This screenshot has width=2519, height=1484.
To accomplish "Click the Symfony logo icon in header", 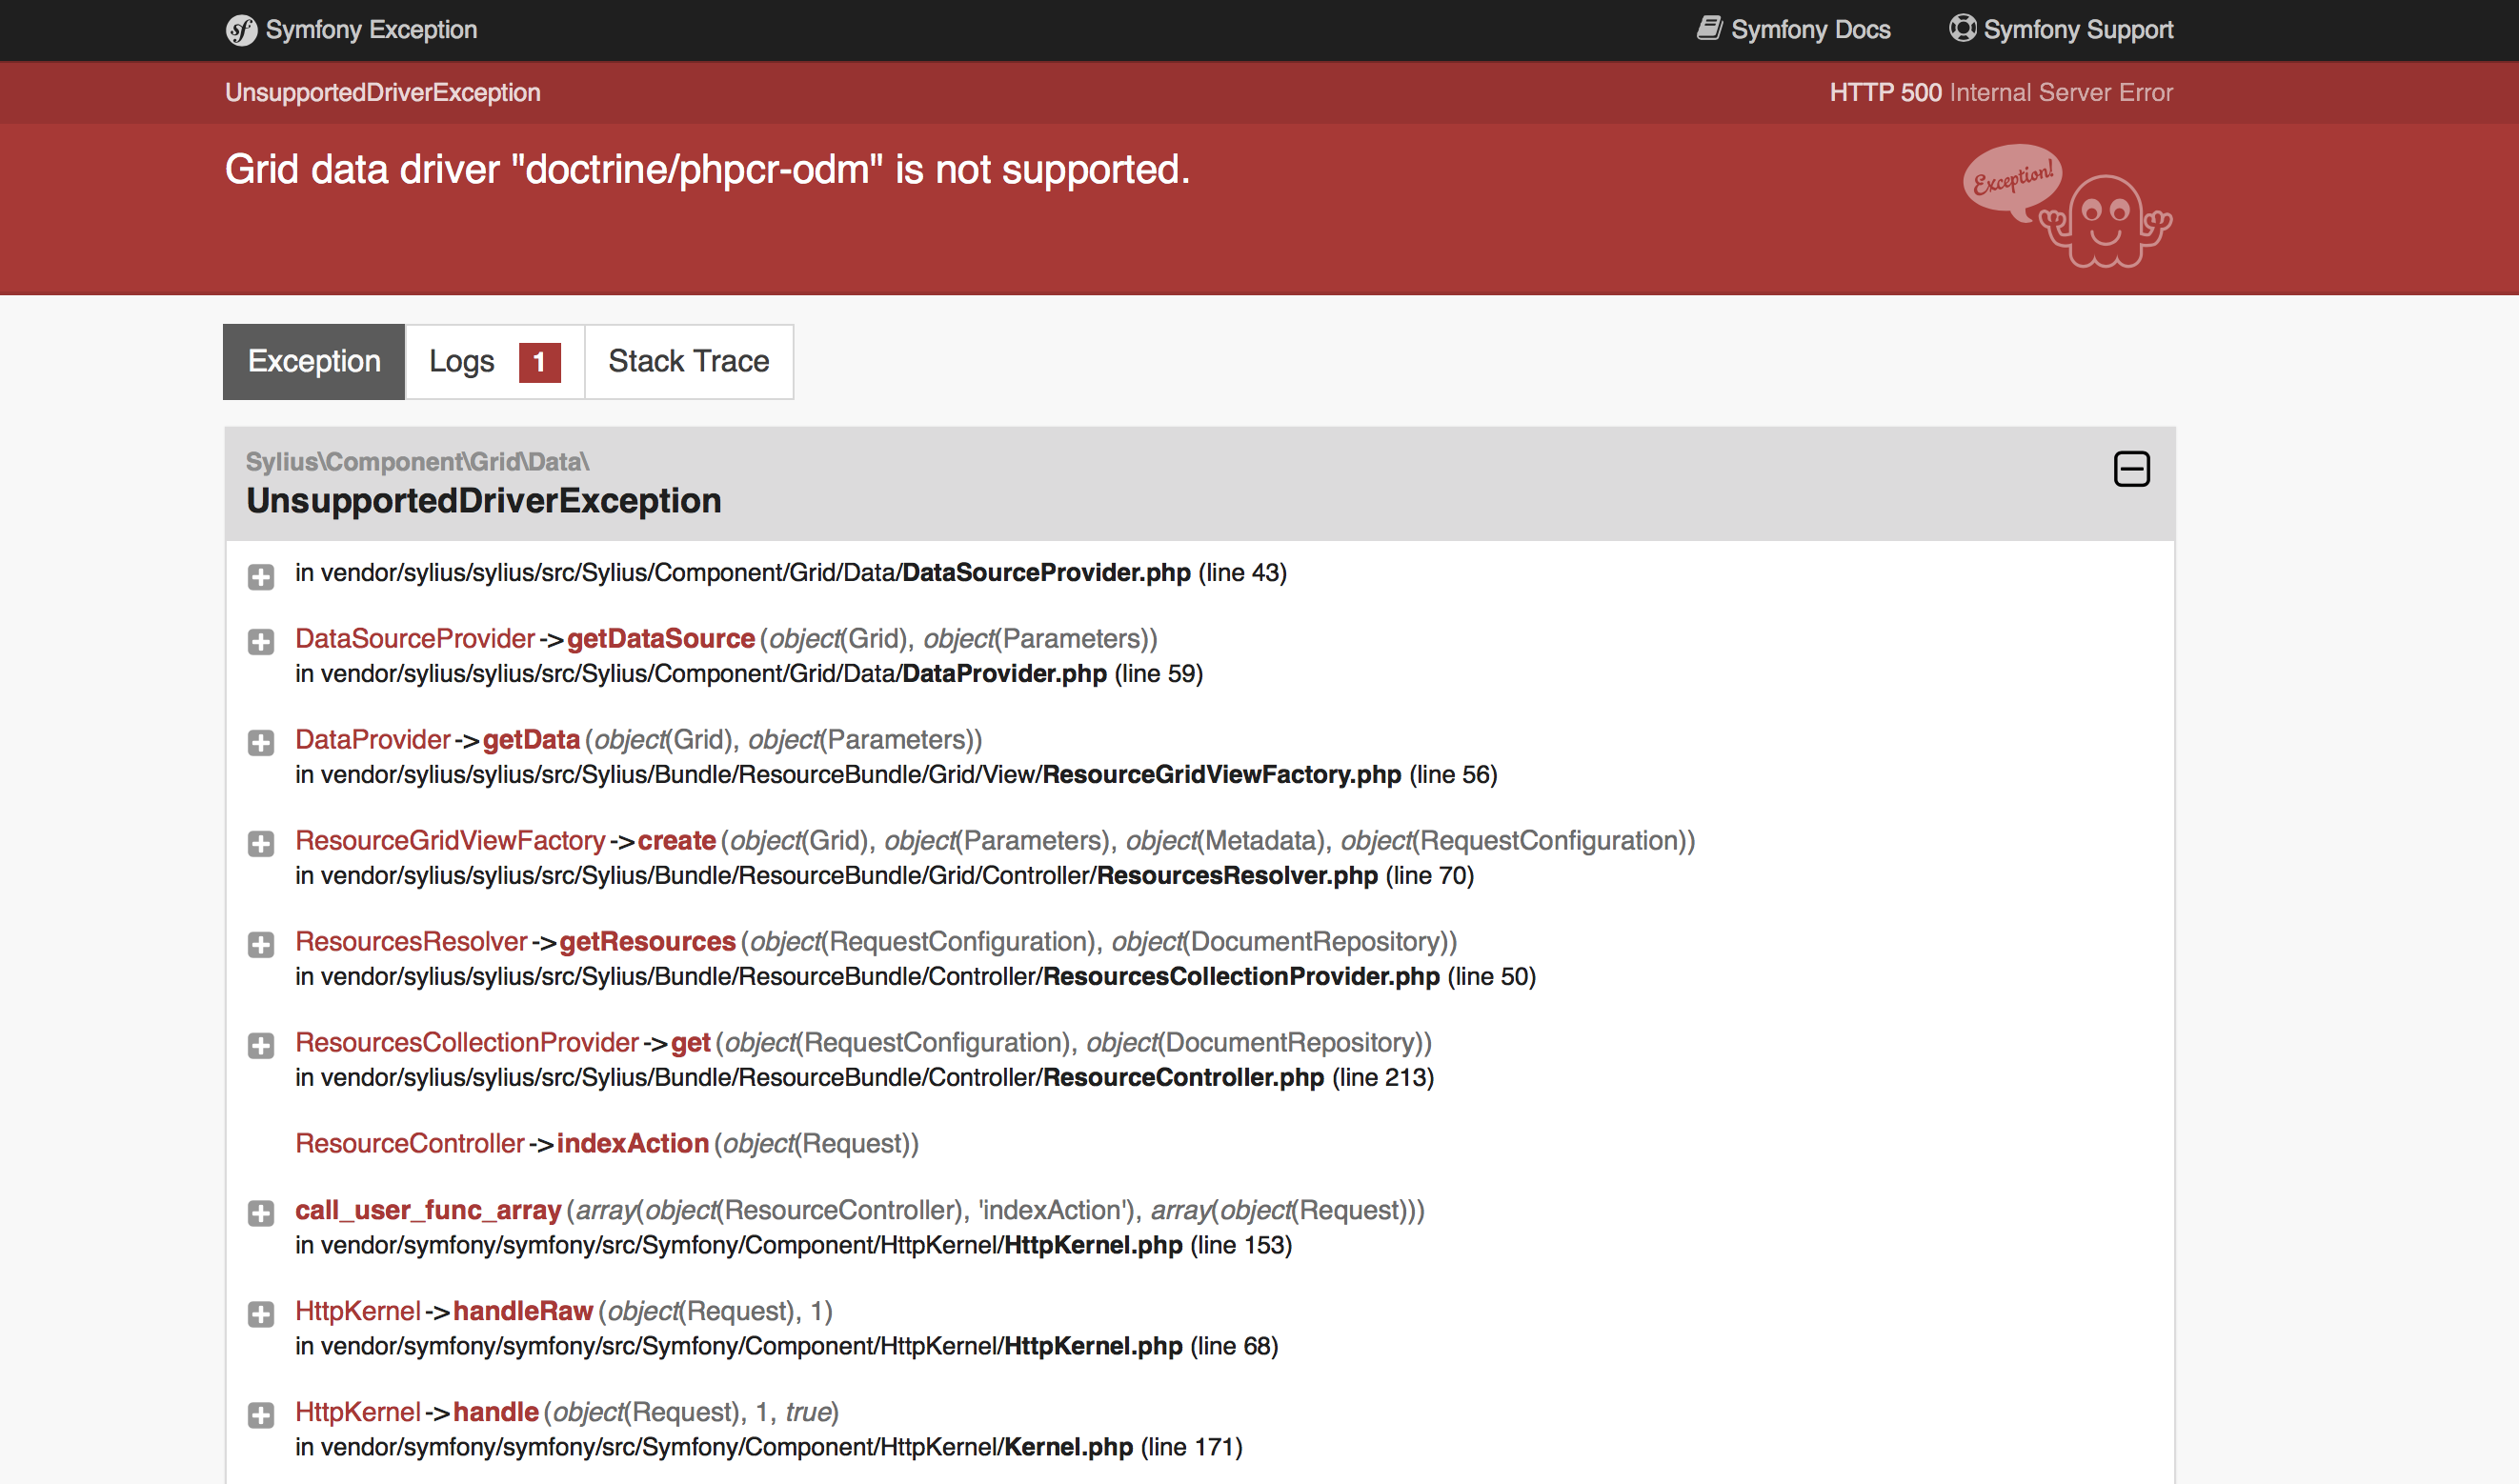I will pyautogui.click(x=241, y=30).
